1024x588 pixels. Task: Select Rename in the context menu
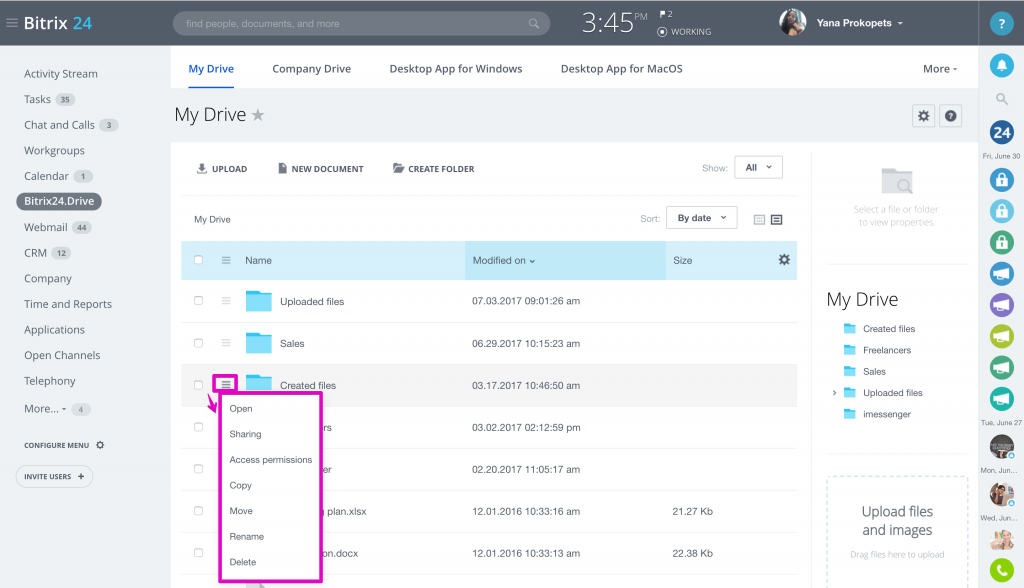247,536
